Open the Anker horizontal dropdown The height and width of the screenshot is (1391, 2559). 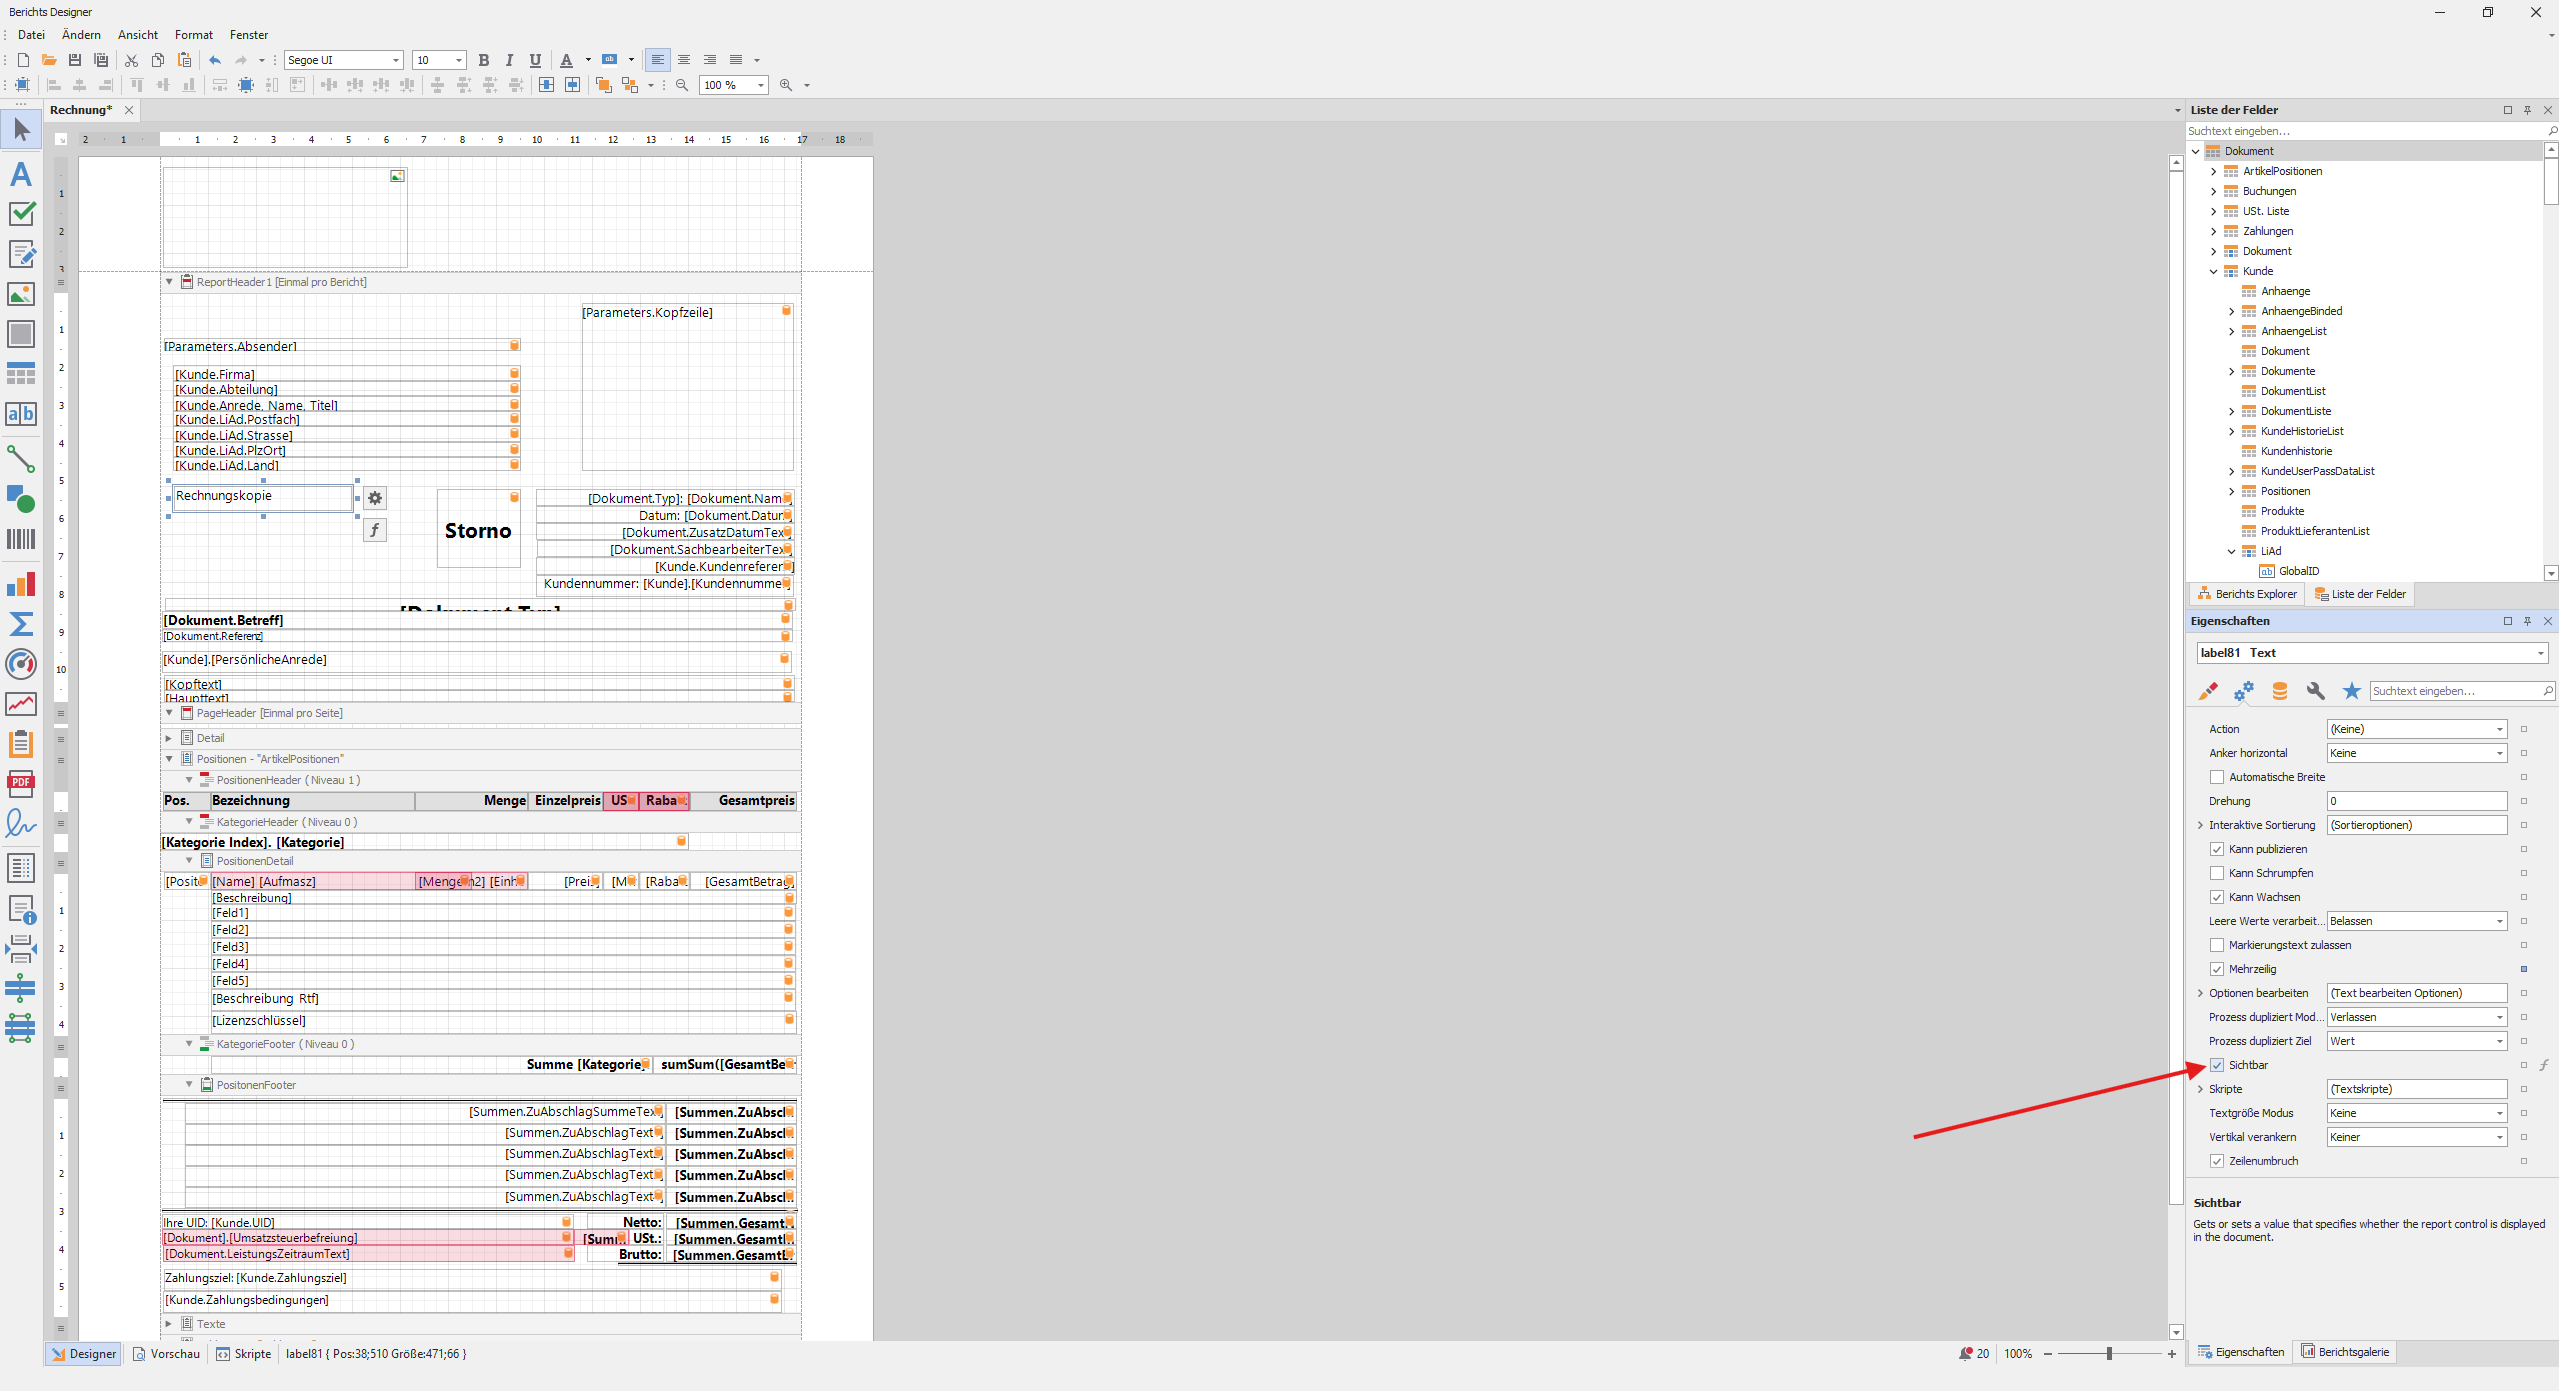[2499, 753]
